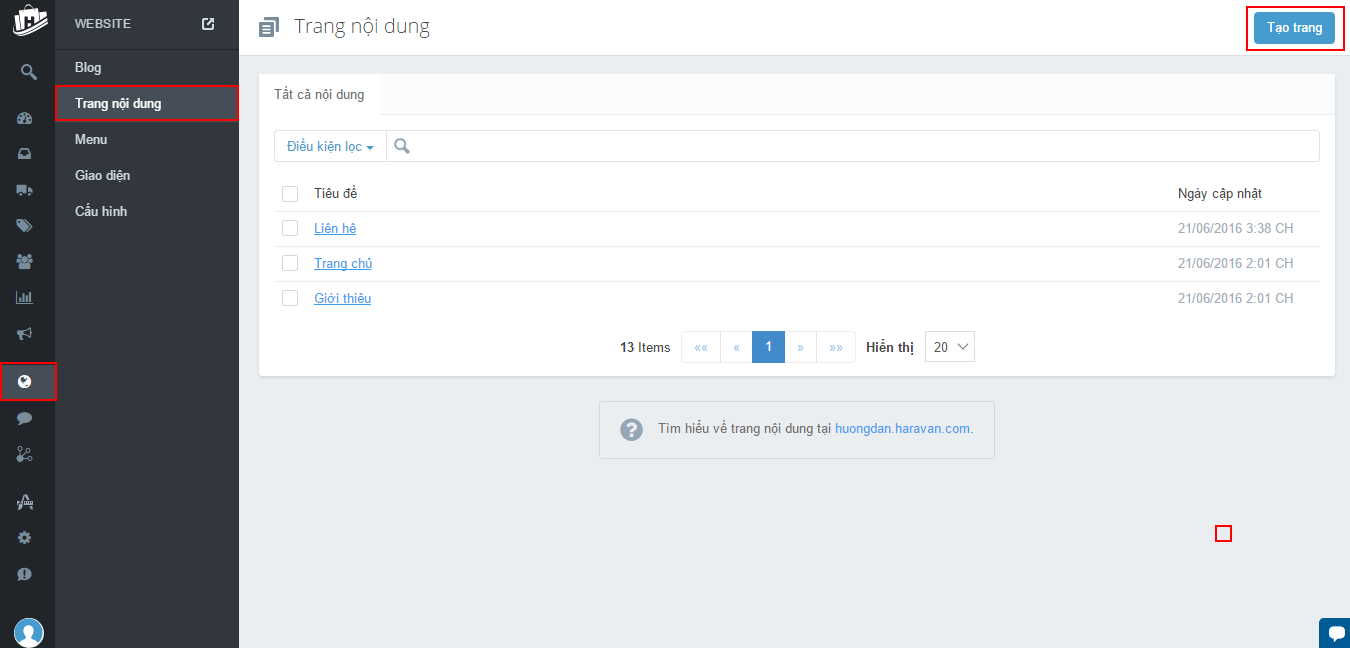The height and width of the screenshot is (649, 1350).
Task: Open the huongdan.haravan.com help link
Action: (x=903, y=428)
